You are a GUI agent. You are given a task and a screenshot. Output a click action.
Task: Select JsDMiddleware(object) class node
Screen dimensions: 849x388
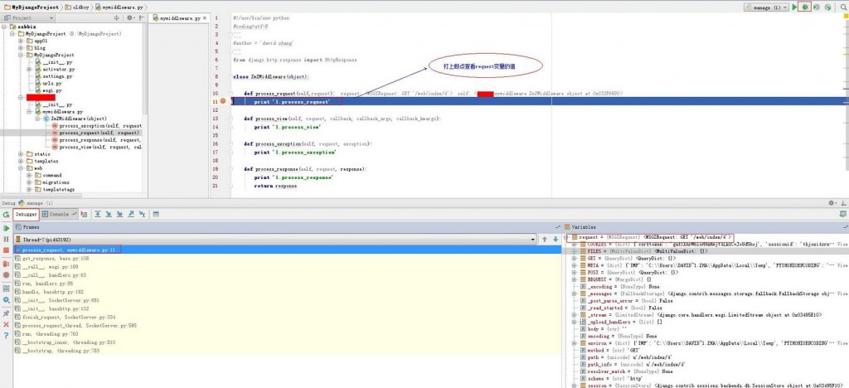(75, 119)
